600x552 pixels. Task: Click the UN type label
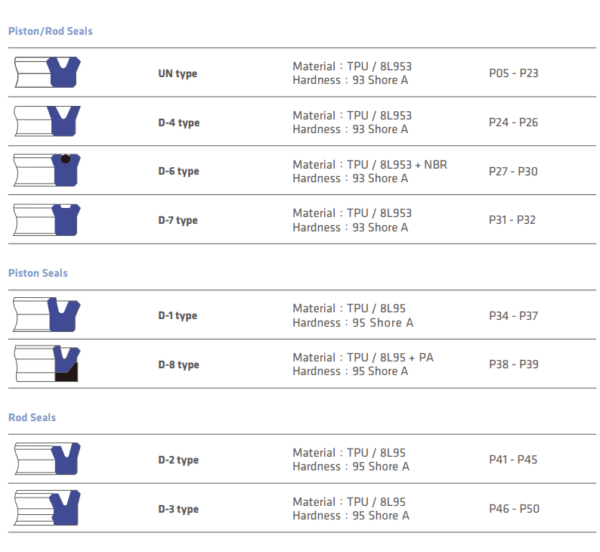pyautogui.click(x=178, y=74)
